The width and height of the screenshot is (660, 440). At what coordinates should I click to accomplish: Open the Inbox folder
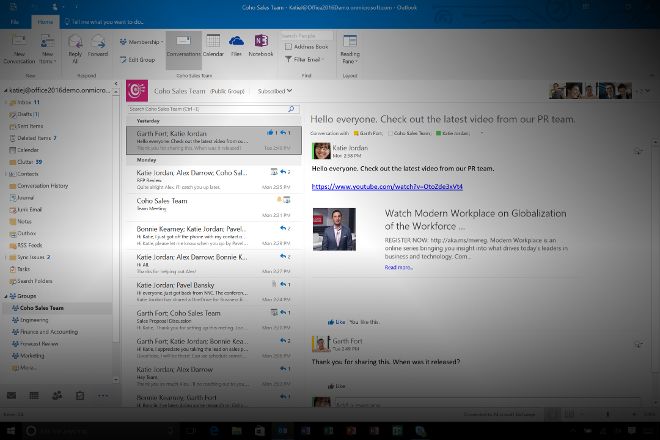click(x=24, y=102)
